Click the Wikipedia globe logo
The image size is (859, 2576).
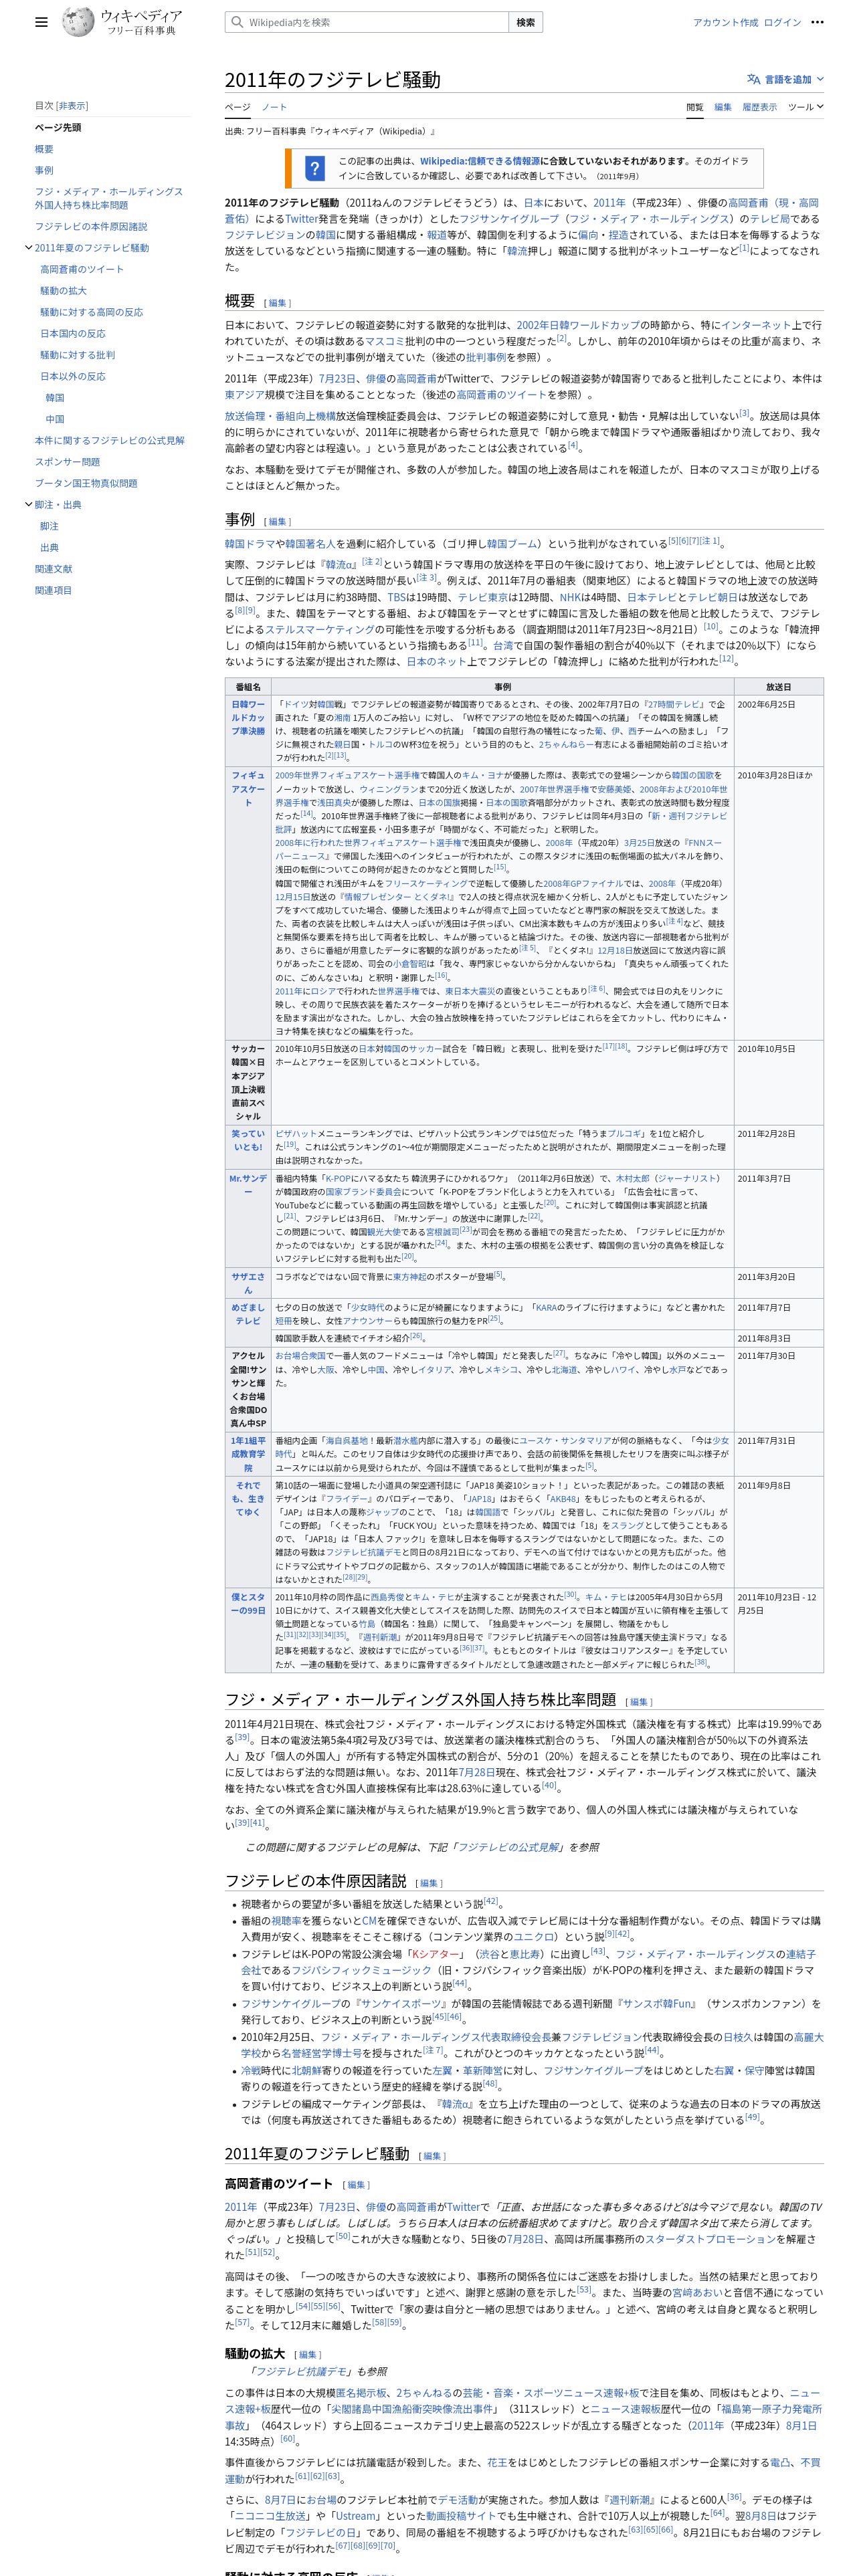click(78, 22)
